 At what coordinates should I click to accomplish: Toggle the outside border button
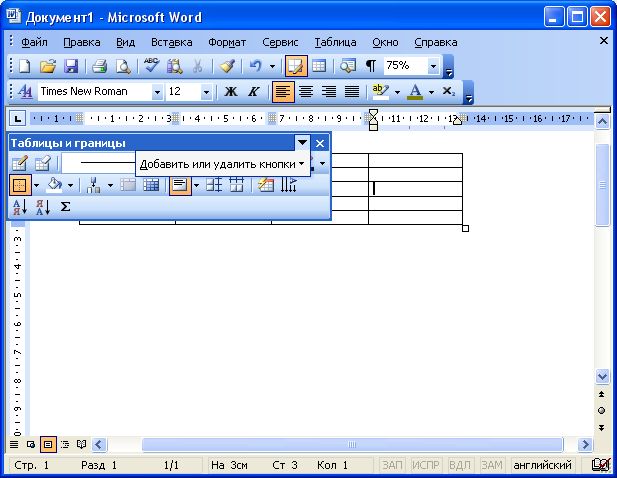pos(20,185)
